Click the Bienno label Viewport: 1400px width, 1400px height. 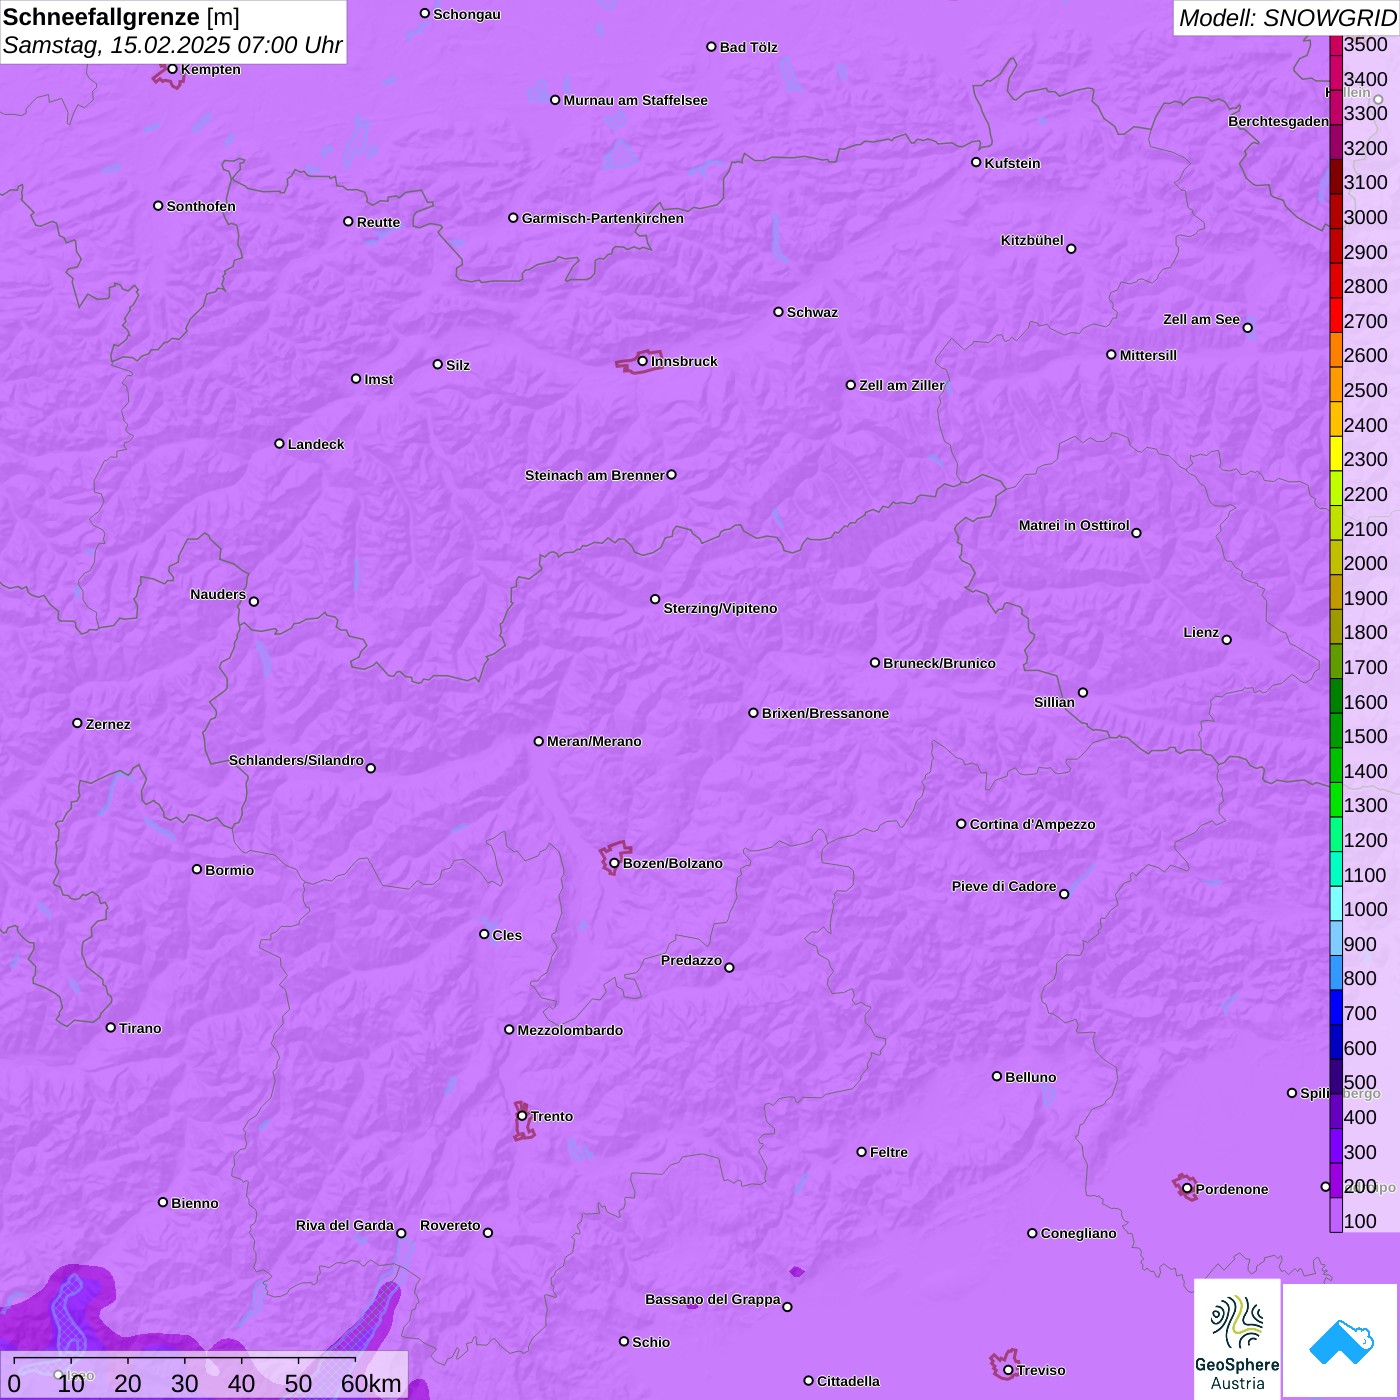[x=195, y=1203]
